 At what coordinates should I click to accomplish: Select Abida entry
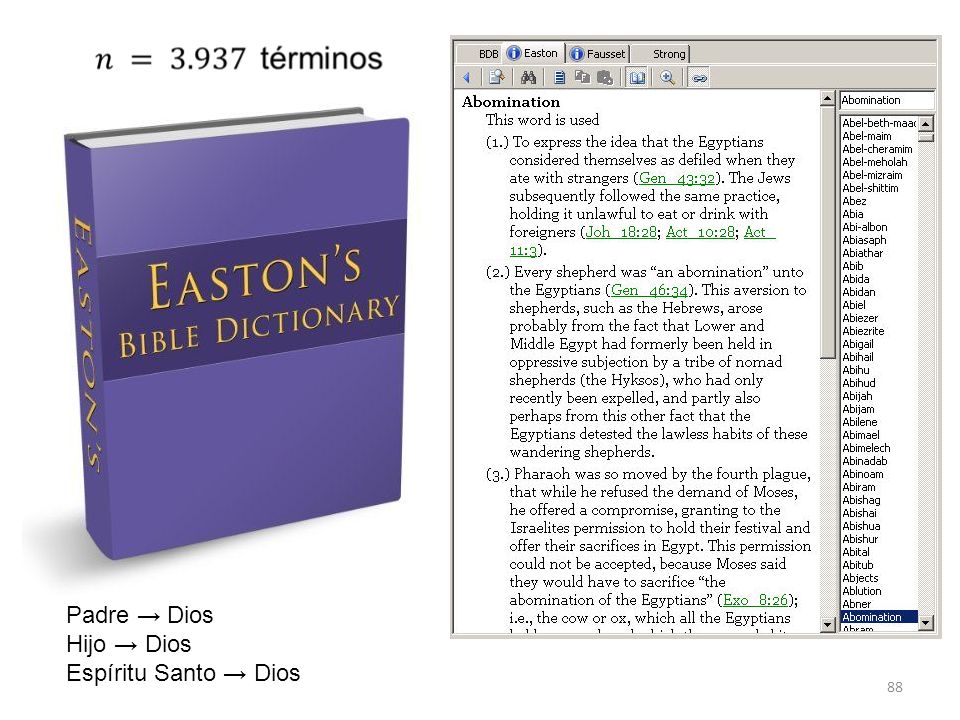coord(855,279)
